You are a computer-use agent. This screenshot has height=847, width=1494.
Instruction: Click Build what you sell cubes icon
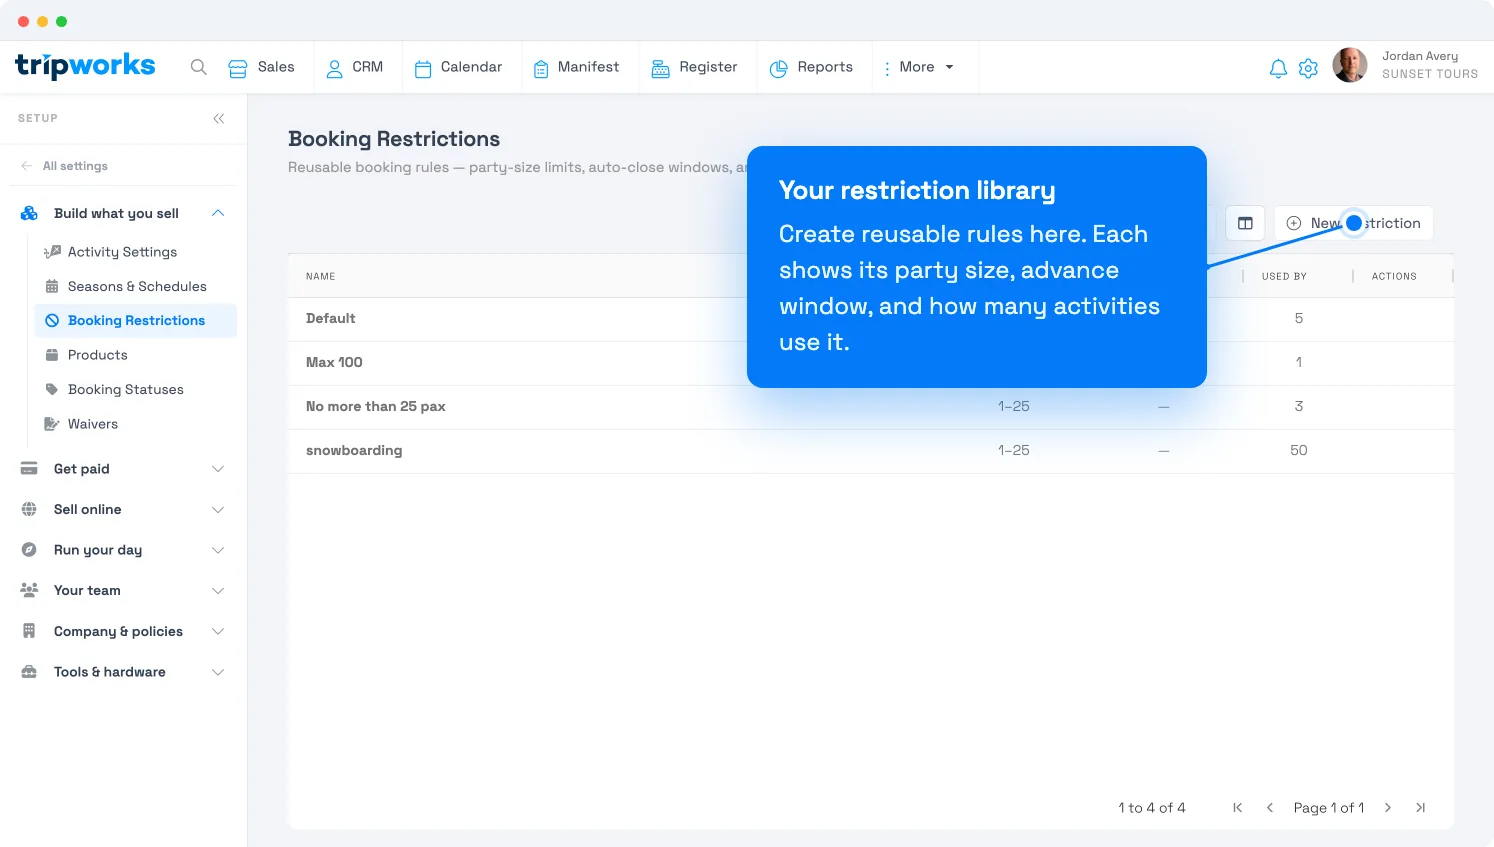[29, 213]
